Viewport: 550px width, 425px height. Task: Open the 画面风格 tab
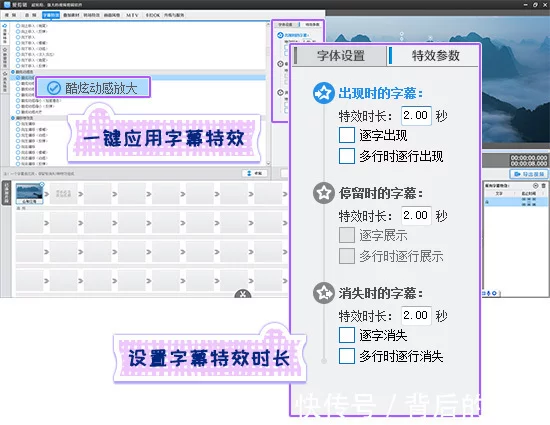click(x=112, y=15)
